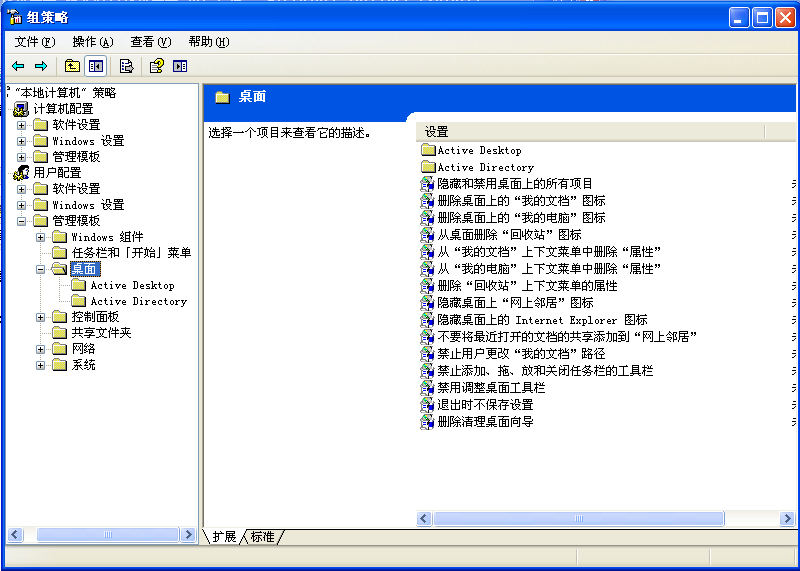Select Active Desktop in the left tree

pyautogui.click(x=132, y=285)
